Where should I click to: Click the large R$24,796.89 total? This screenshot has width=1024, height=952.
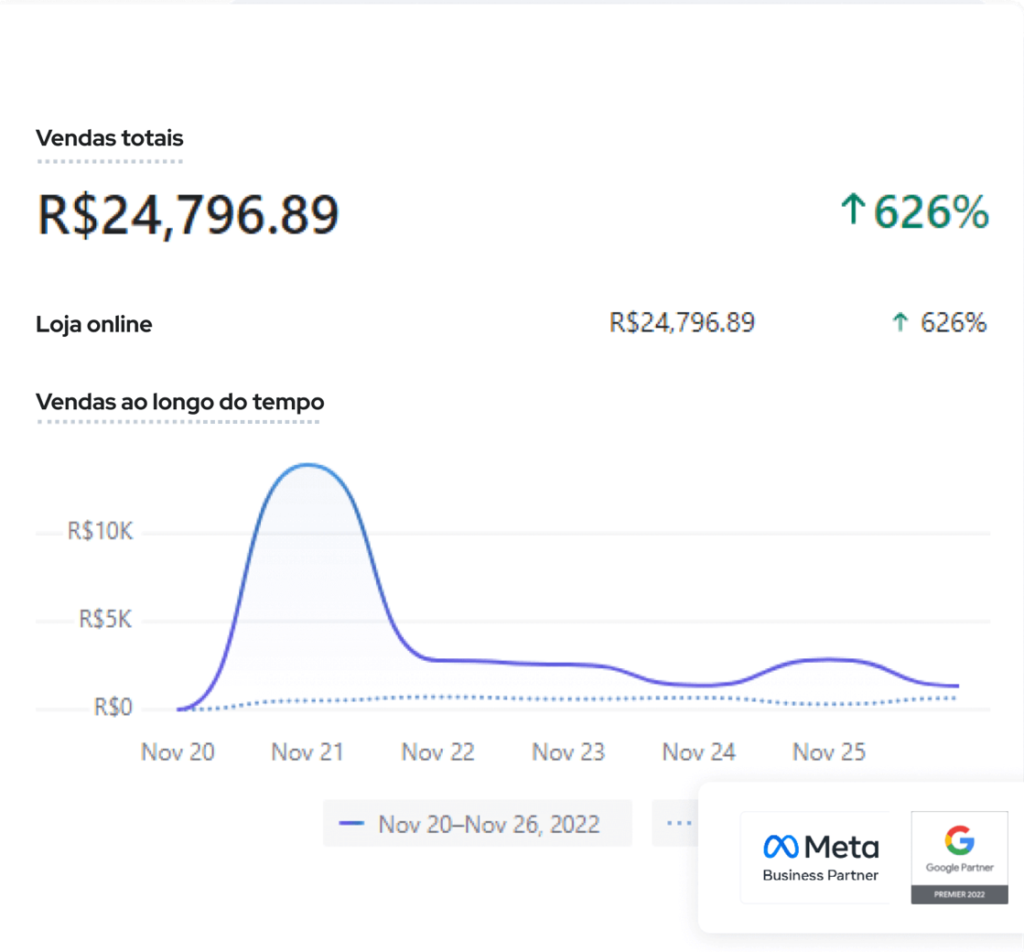click(x=188, y=214)
